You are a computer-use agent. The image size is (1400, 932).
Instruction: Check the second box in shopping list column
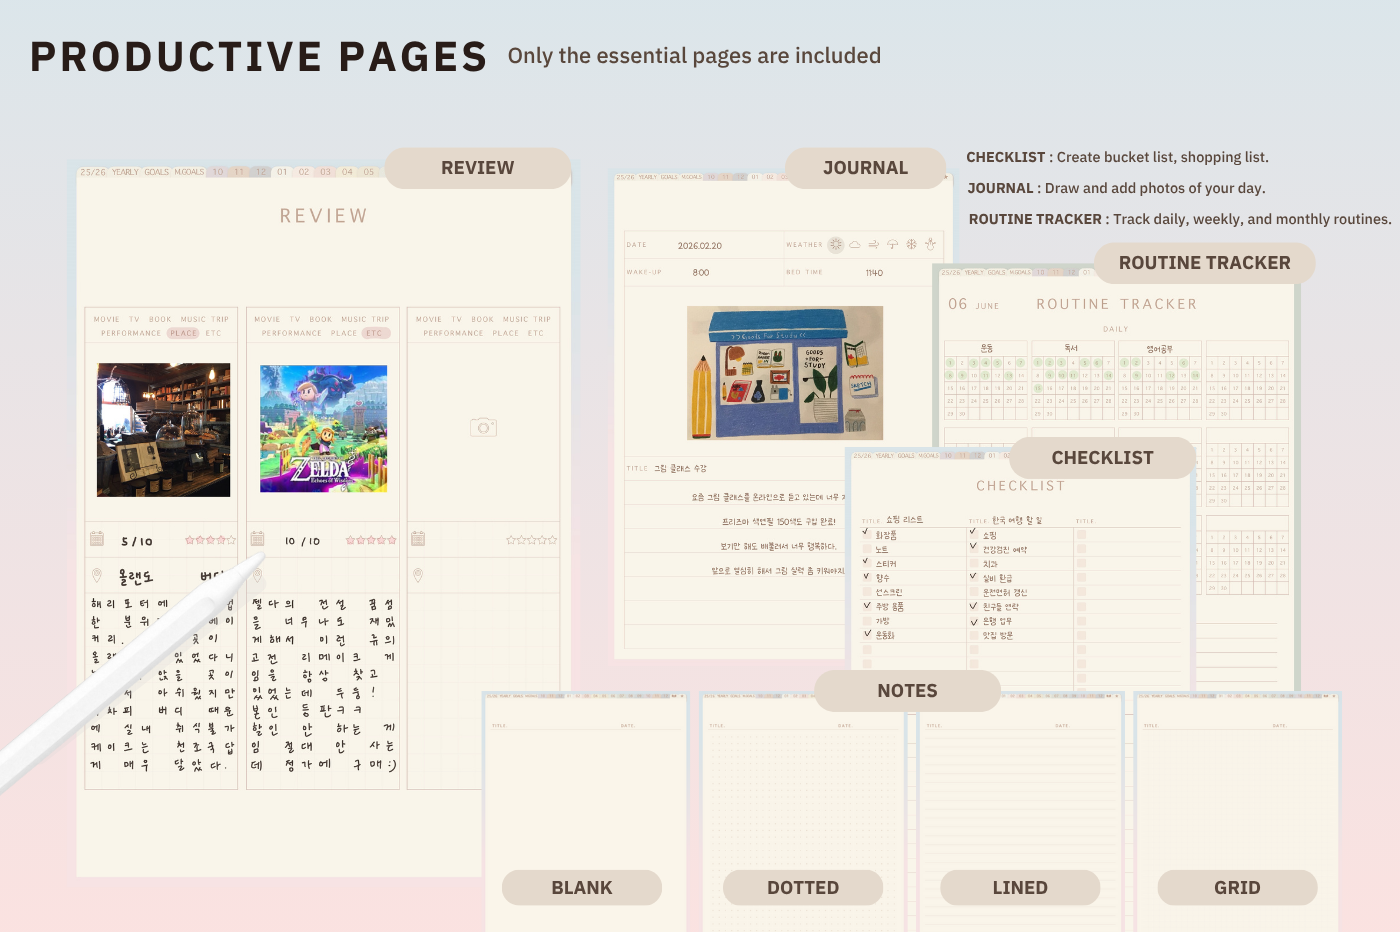(x=866, y=549)
